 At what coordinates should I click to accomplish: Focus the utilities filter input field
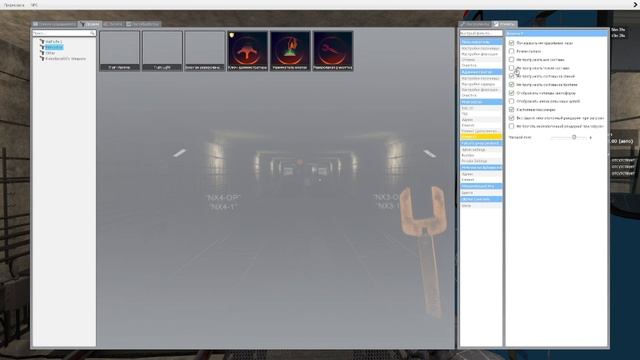[481, 33]
